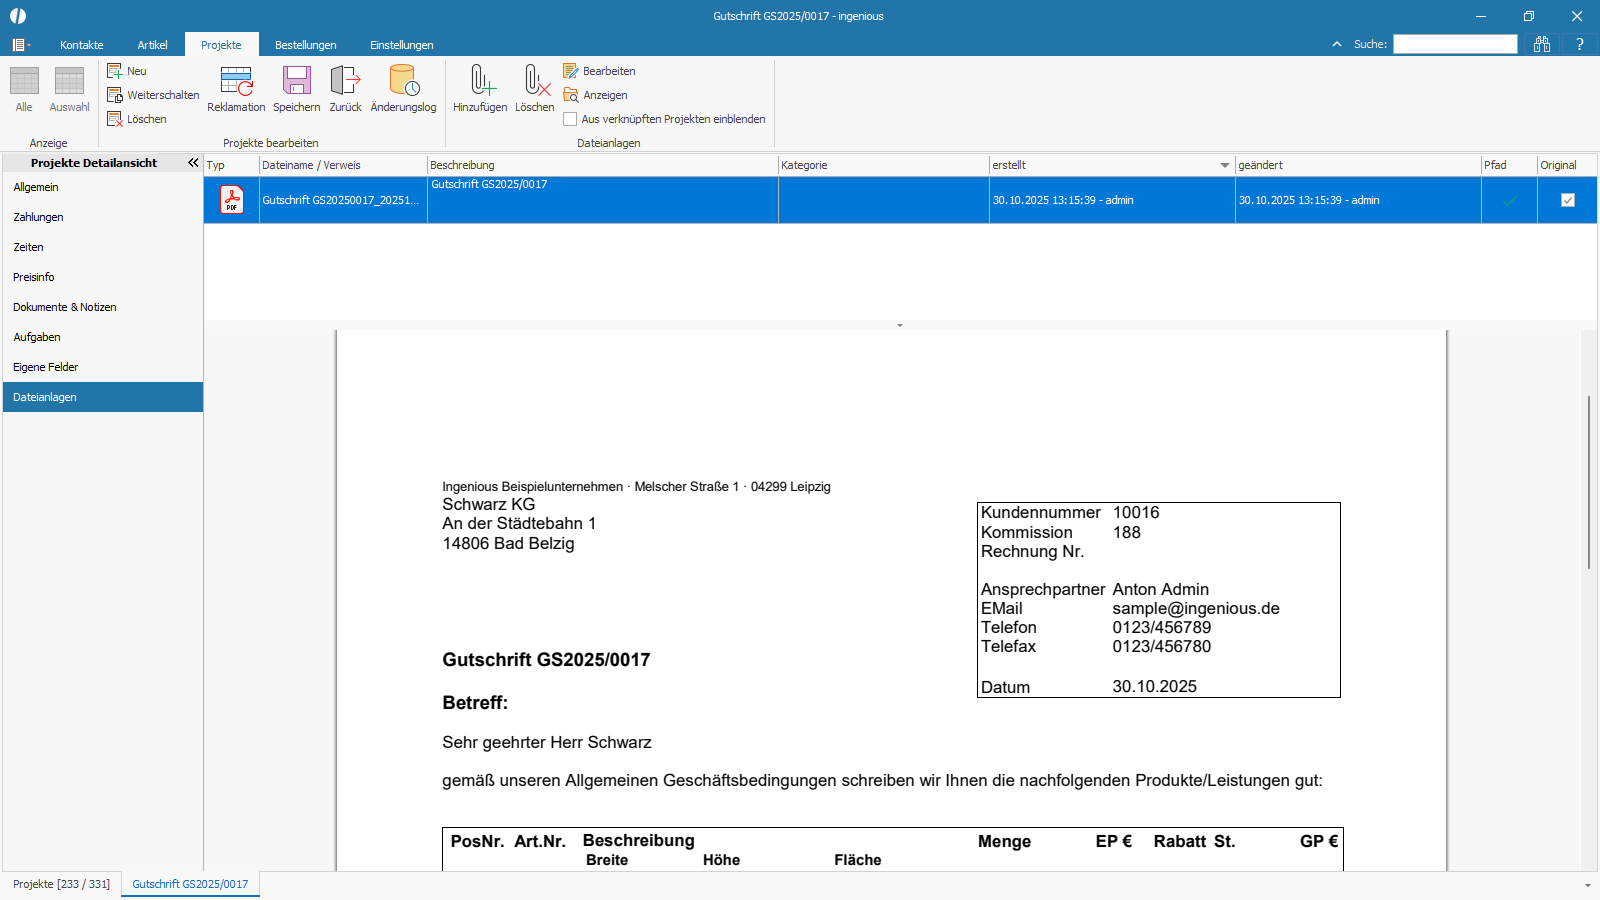1600x900 pixels.
Task: Show all records with the Alle icon
Action: pos(24,82)
